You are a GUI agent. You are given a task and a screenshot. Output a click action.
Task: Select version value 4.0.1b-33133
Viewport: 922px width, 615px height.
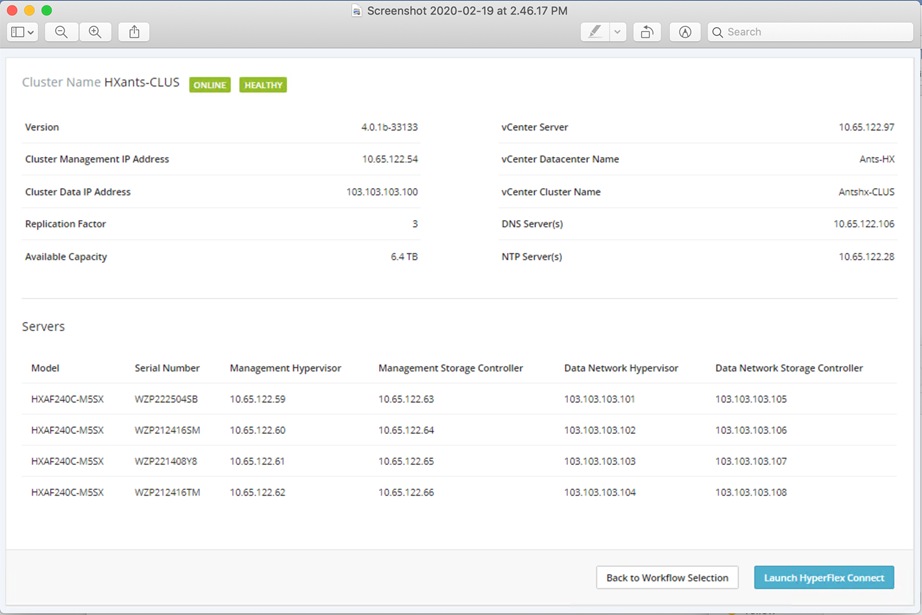click(x=389, y=127)
